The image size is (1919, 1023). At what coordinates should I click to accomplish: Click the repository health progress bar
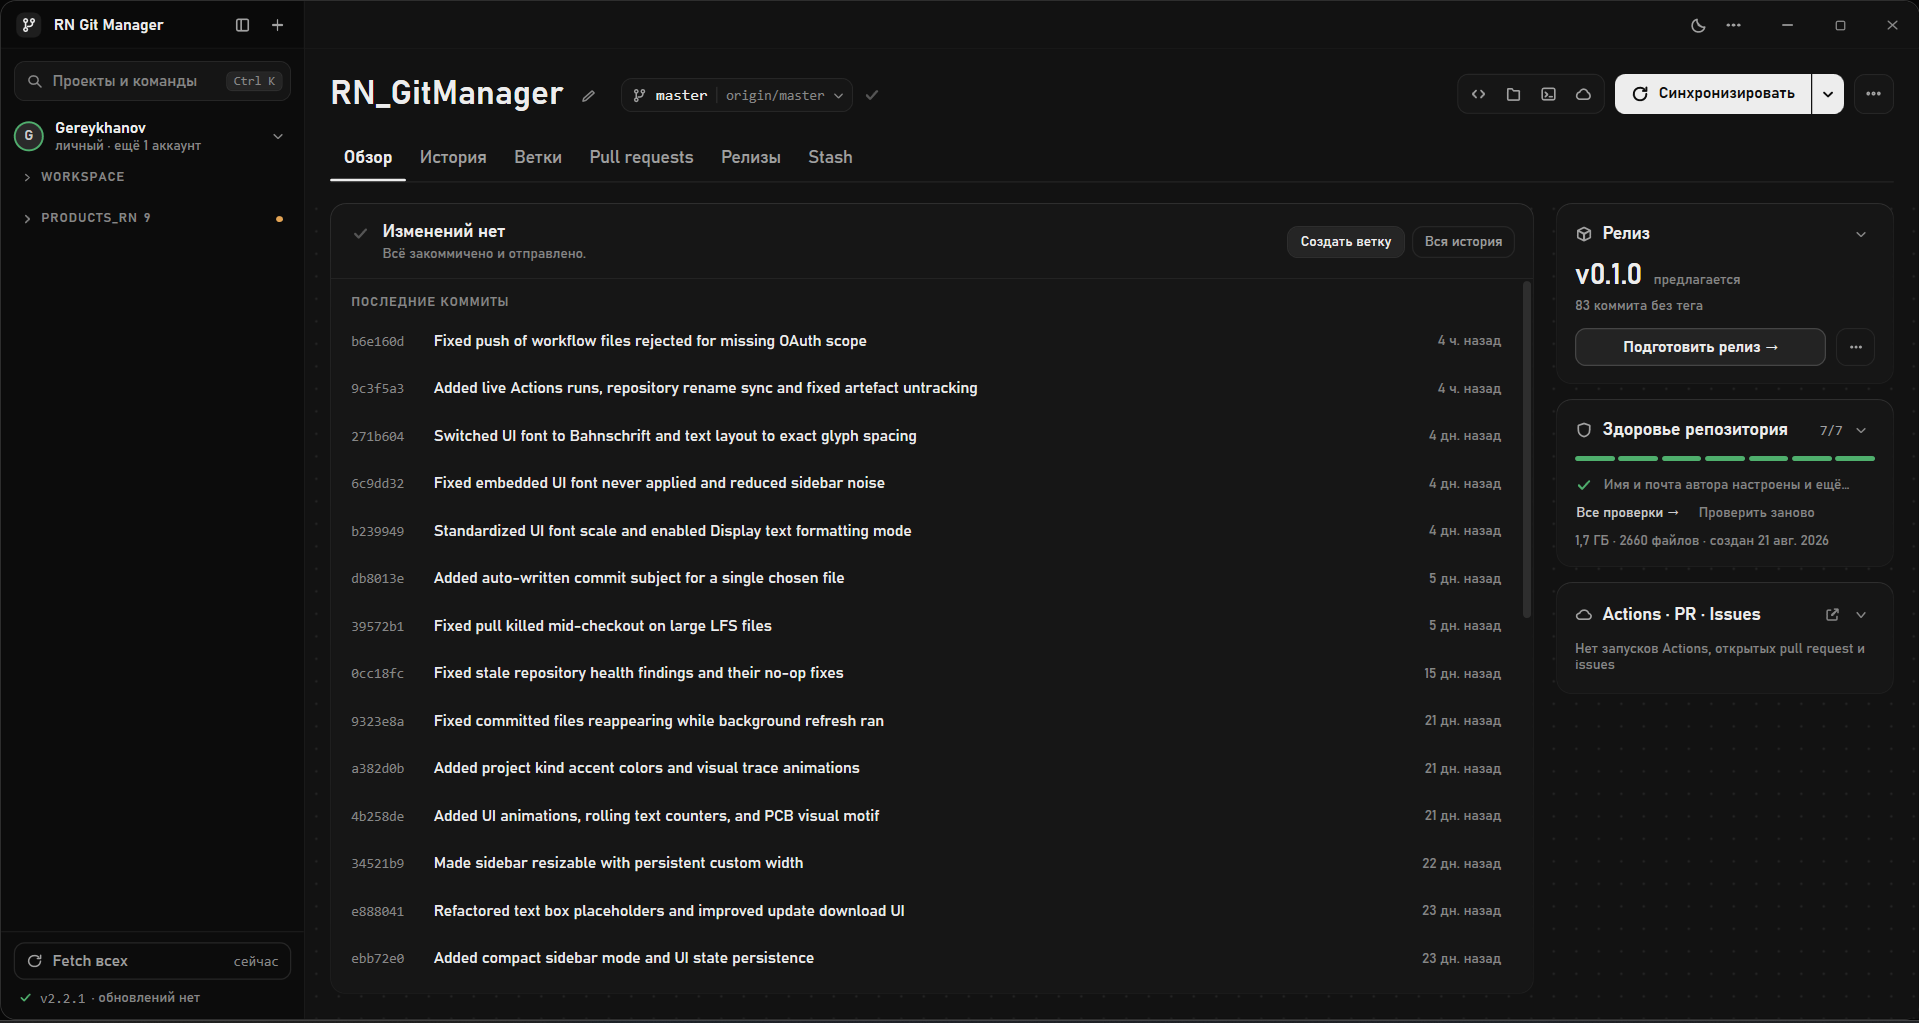click(x=1724, y=458)
